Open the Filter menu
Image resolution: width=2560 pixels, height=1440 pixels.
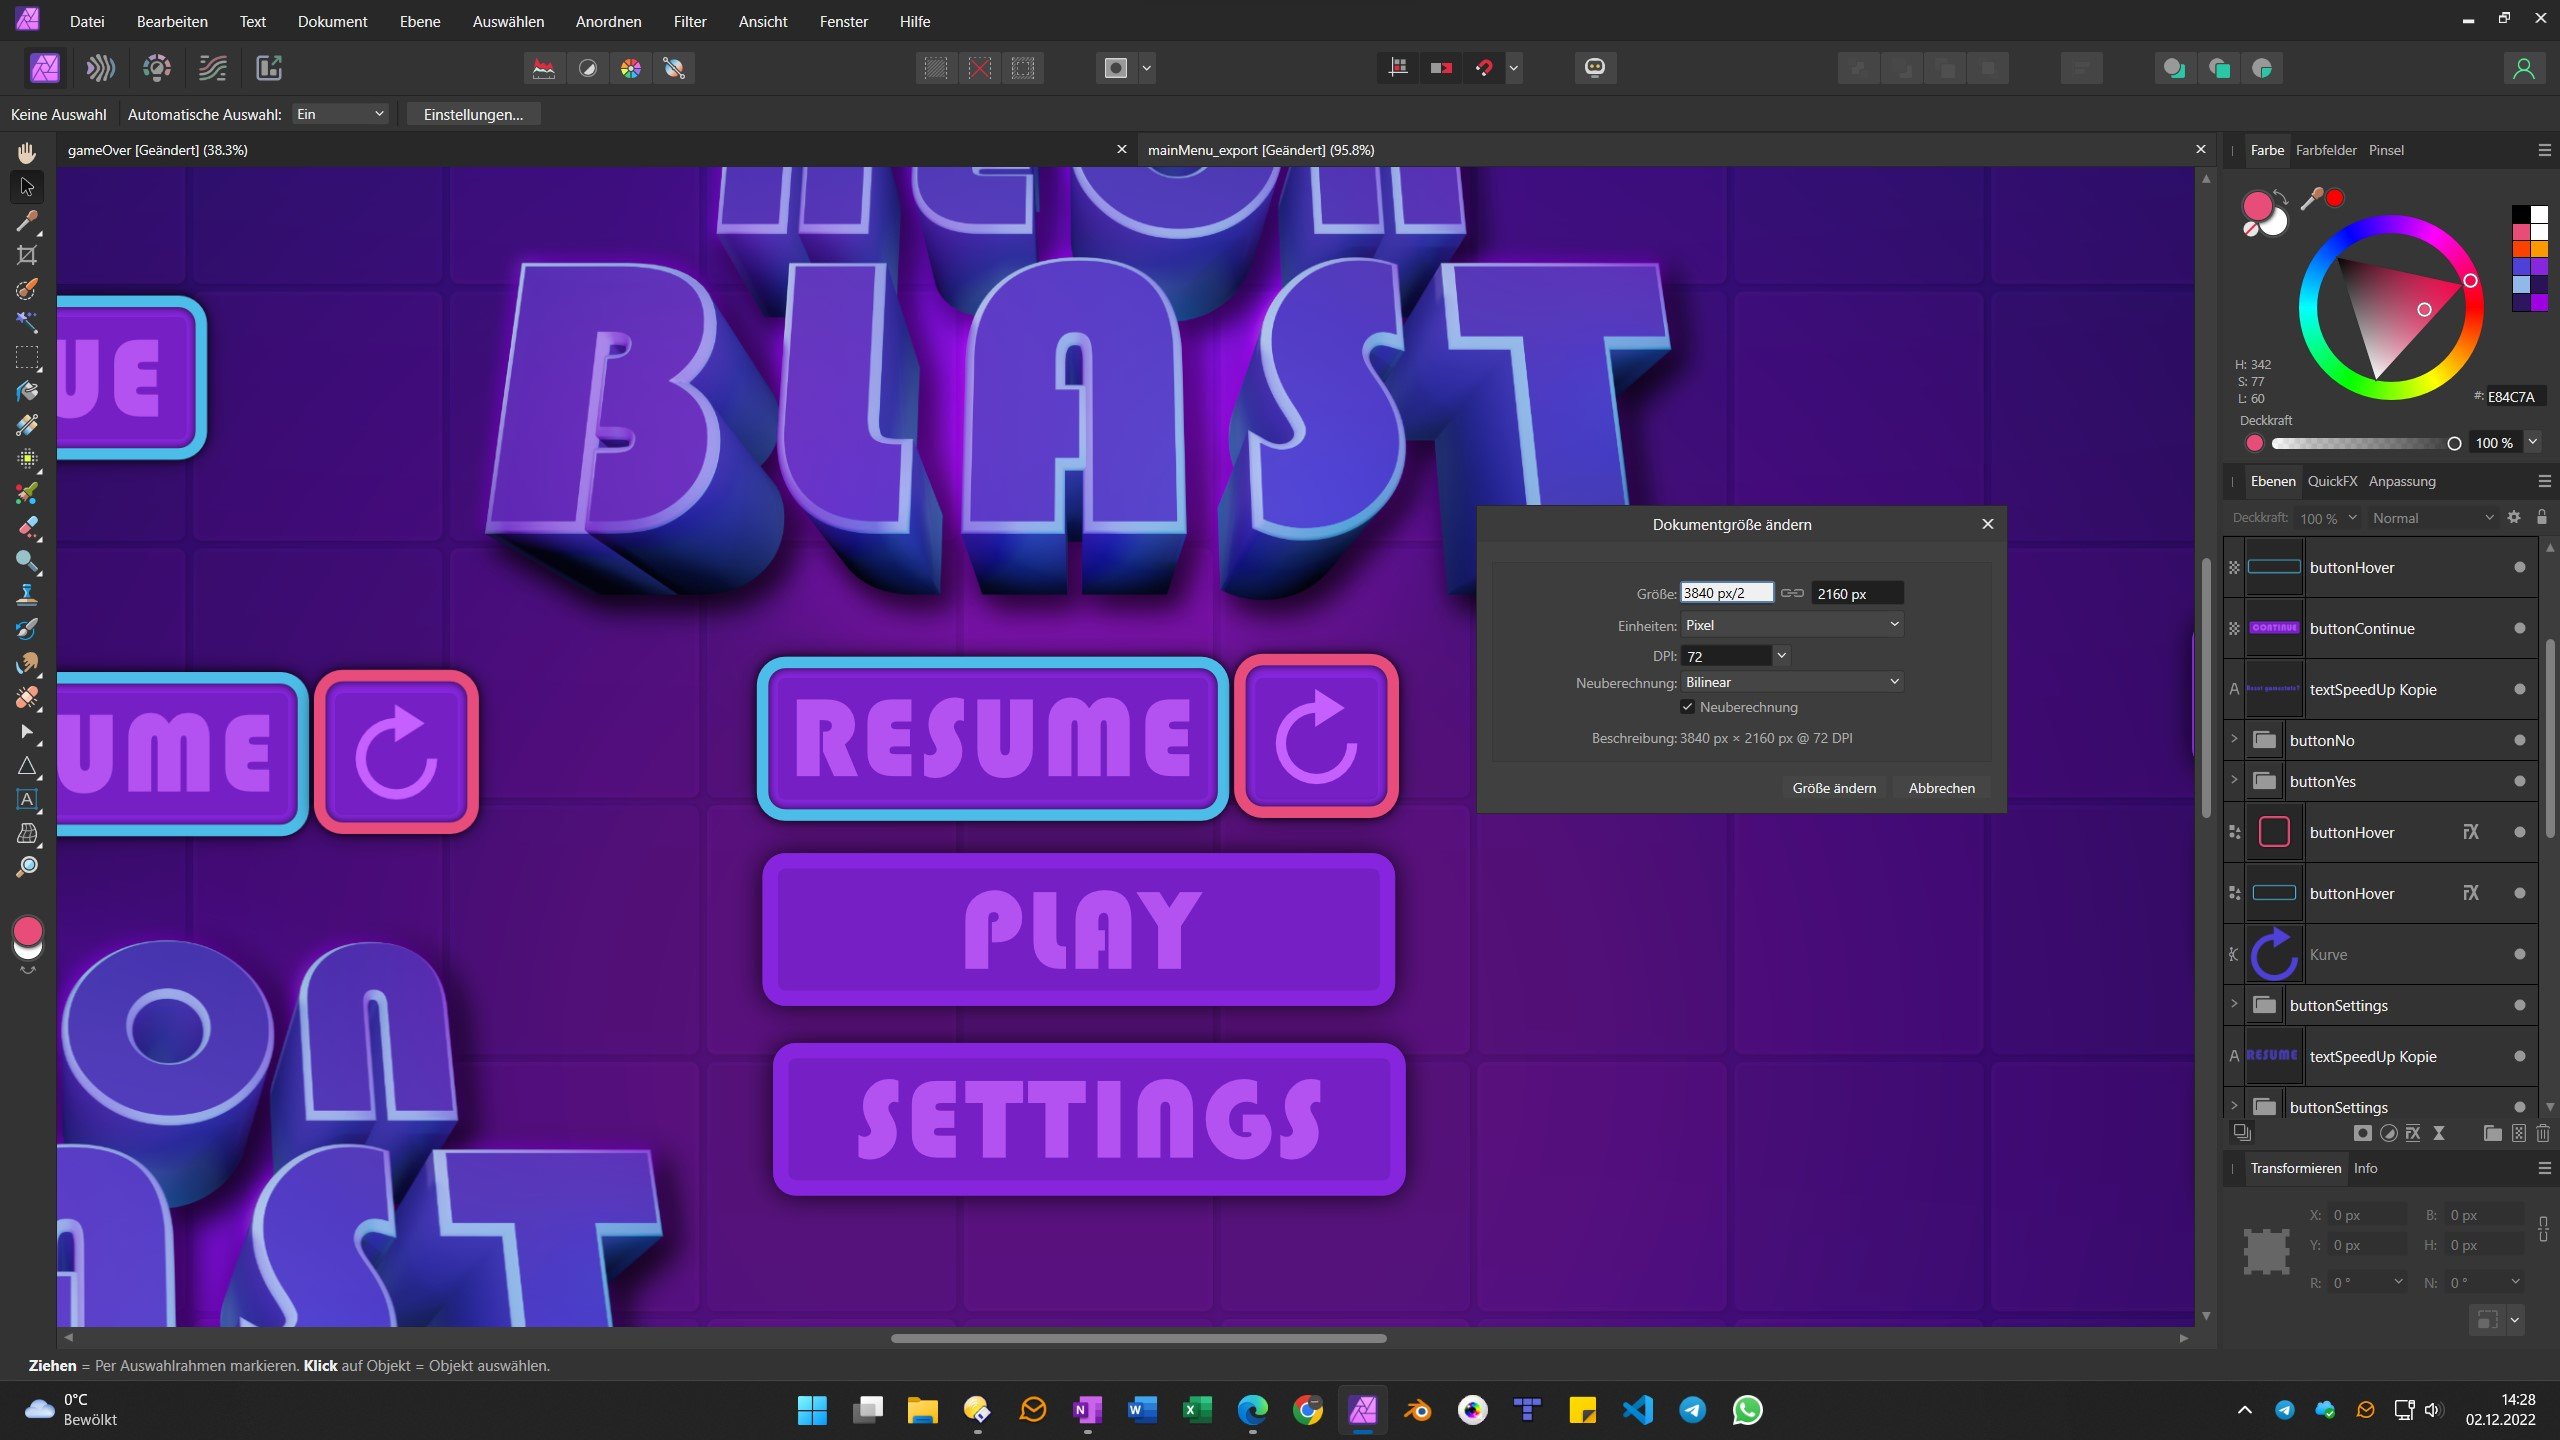689,21
